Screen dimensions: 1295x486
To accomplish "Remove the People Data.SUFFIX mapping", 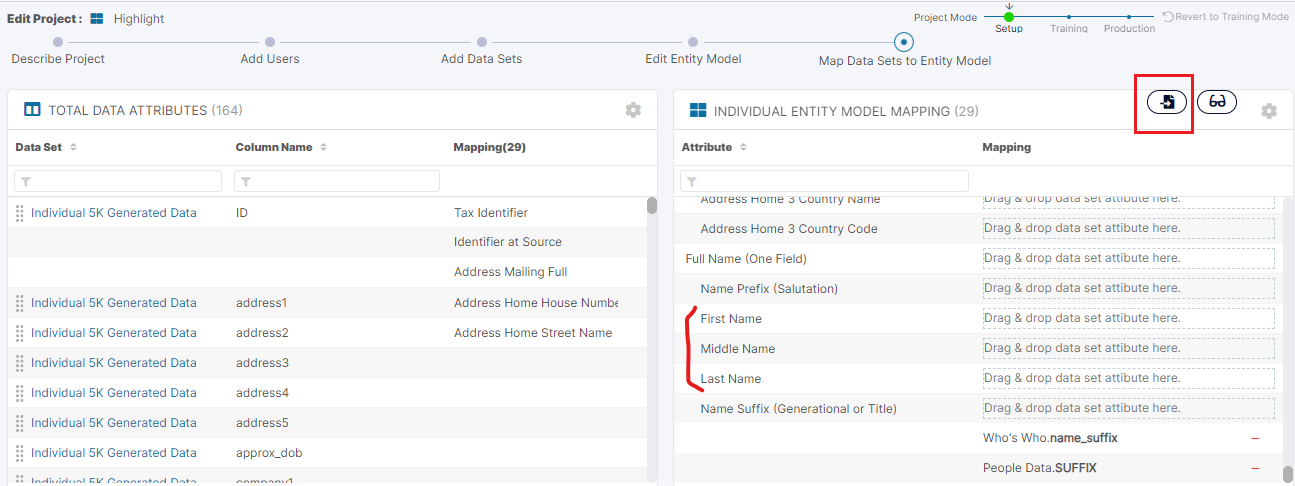I will (1255, 469).
